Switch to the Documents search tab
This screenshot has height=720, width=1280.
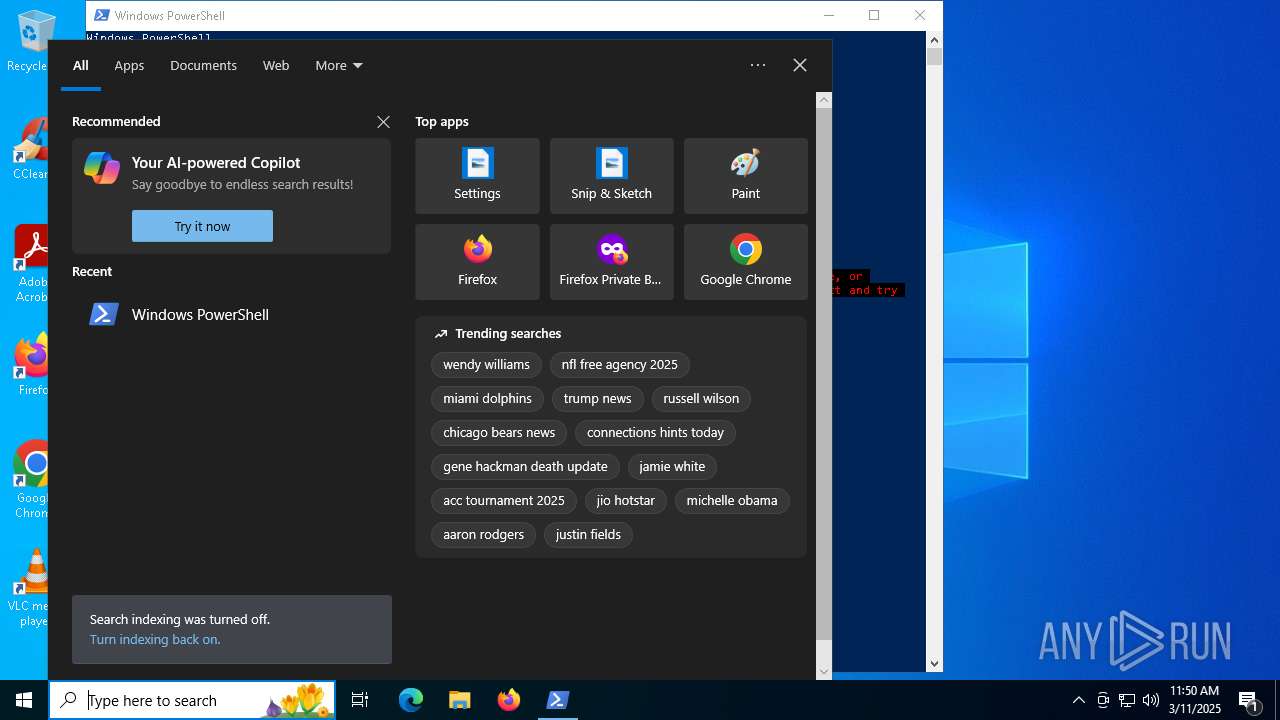(x=203, y=65)
